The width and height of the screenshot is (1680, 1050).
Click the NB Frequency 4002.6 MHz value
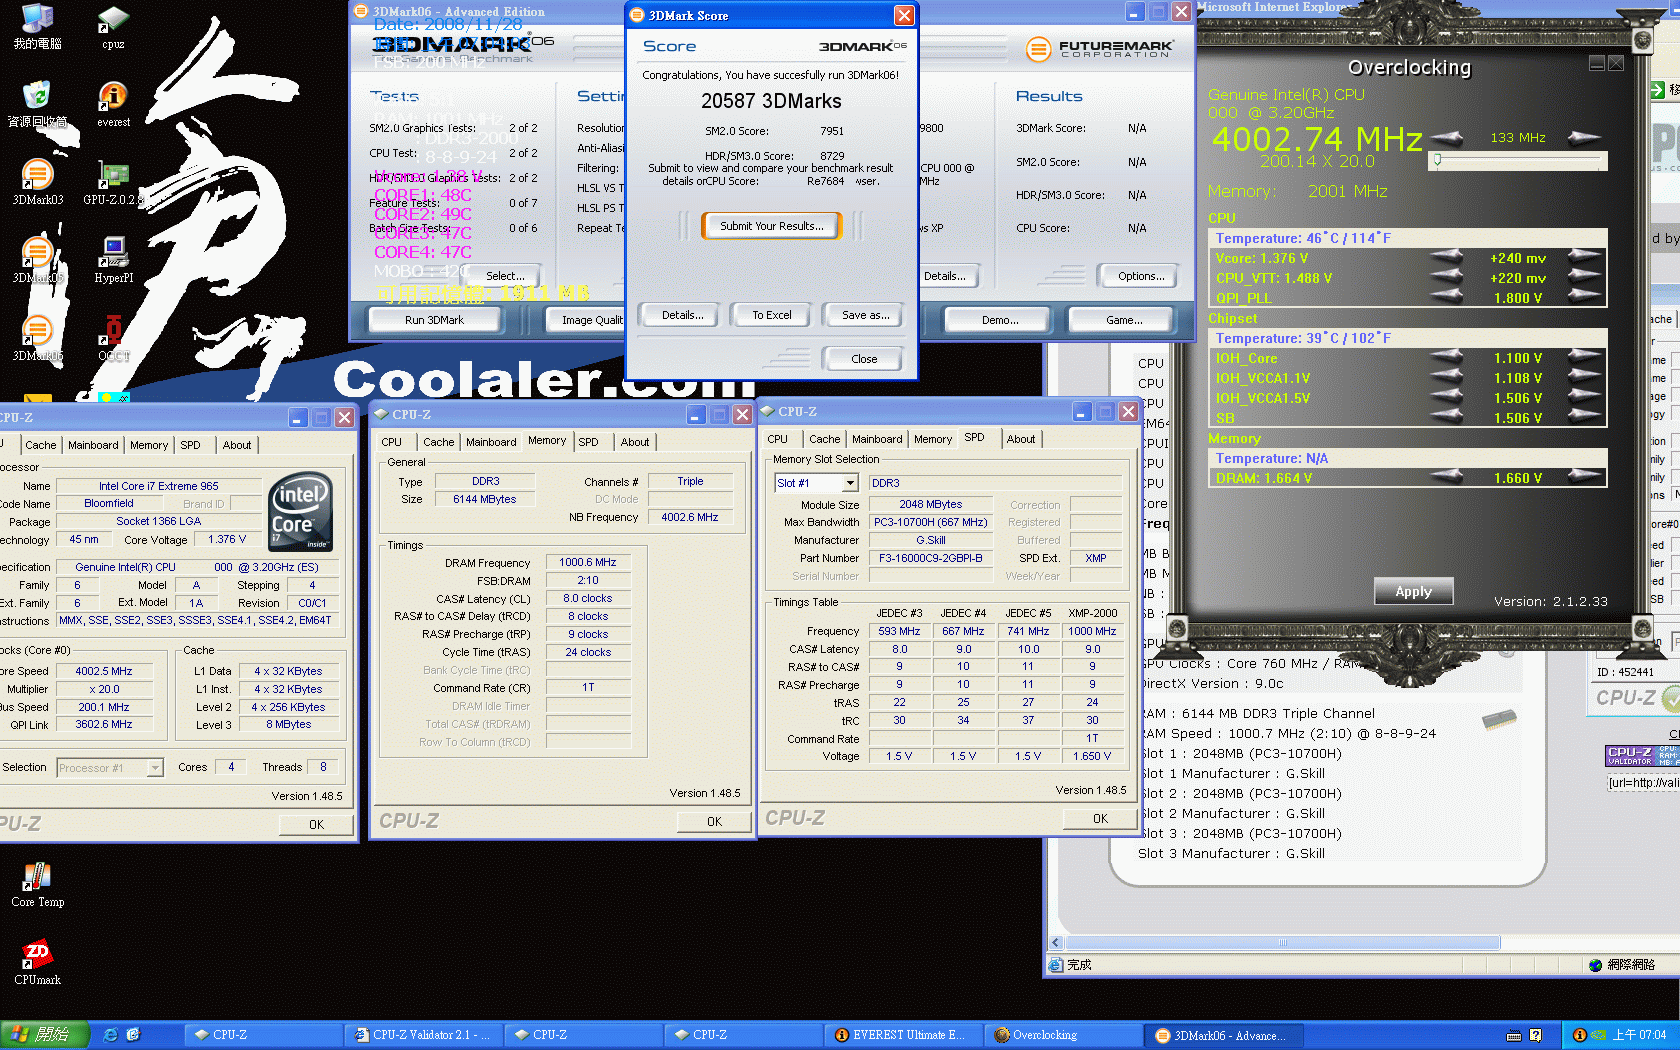coord(690,517)
